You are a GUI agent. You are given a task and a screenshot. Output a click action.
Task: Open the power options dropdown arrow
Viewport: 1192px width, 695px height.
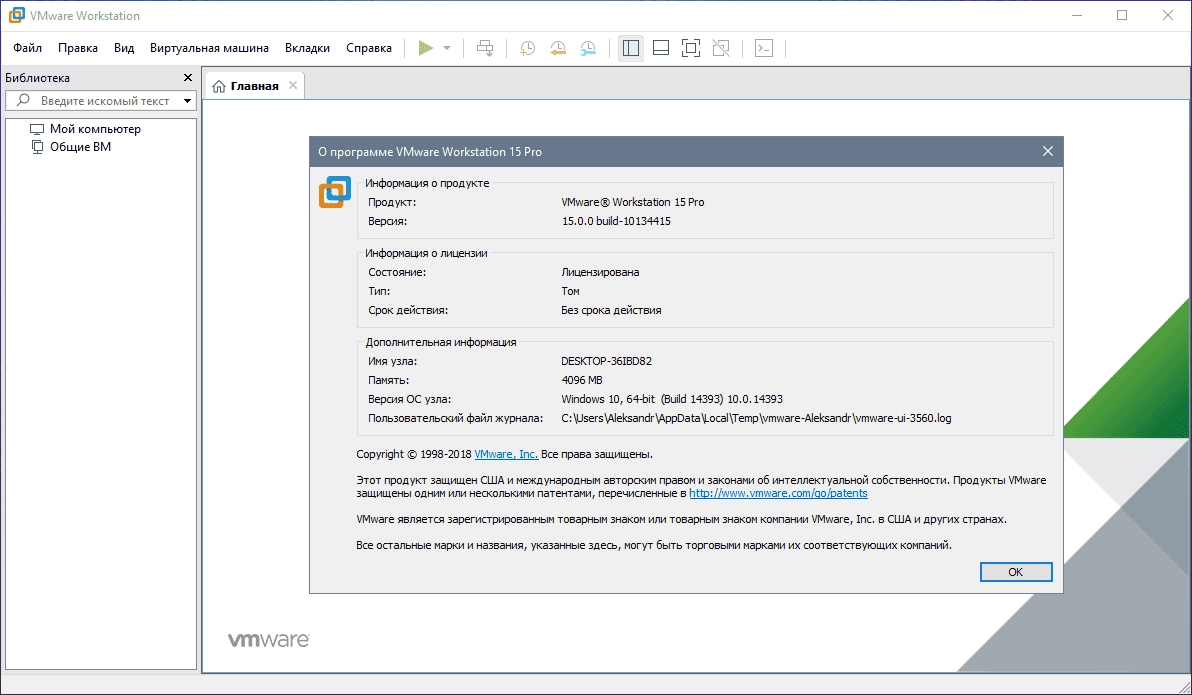(447, 48)
